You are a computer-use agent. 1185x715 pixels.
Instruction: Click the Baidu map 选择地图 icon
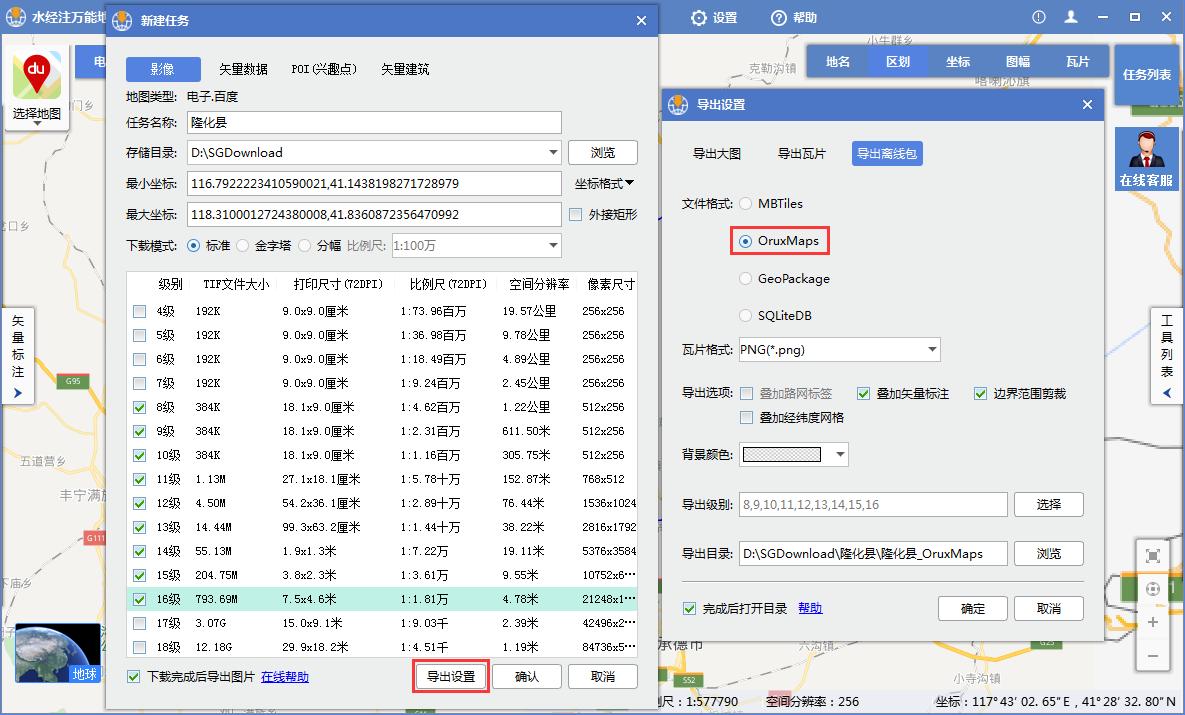[x=38, y=75]
